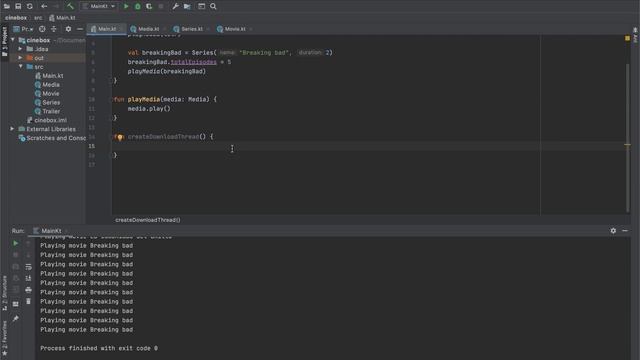Click the locate-file target icon in Project panel
Image resolution: width=640 pixels, height=360 pixels.
click(x=42, y=29)
